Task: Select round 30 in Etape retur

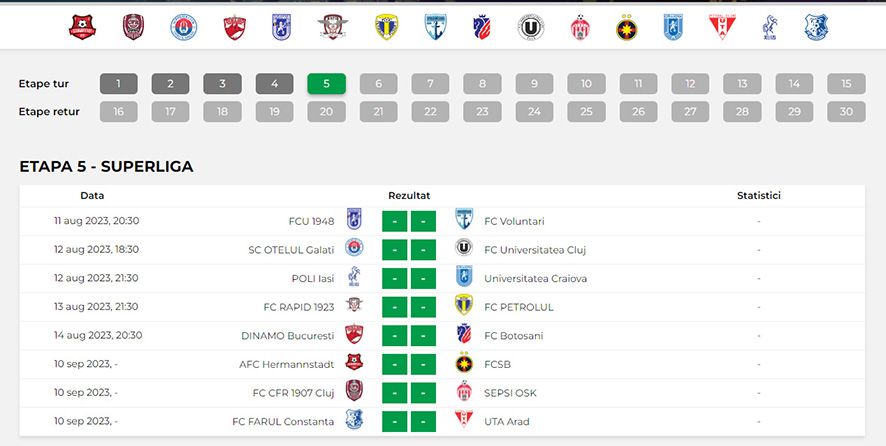Action: point(846,112)
